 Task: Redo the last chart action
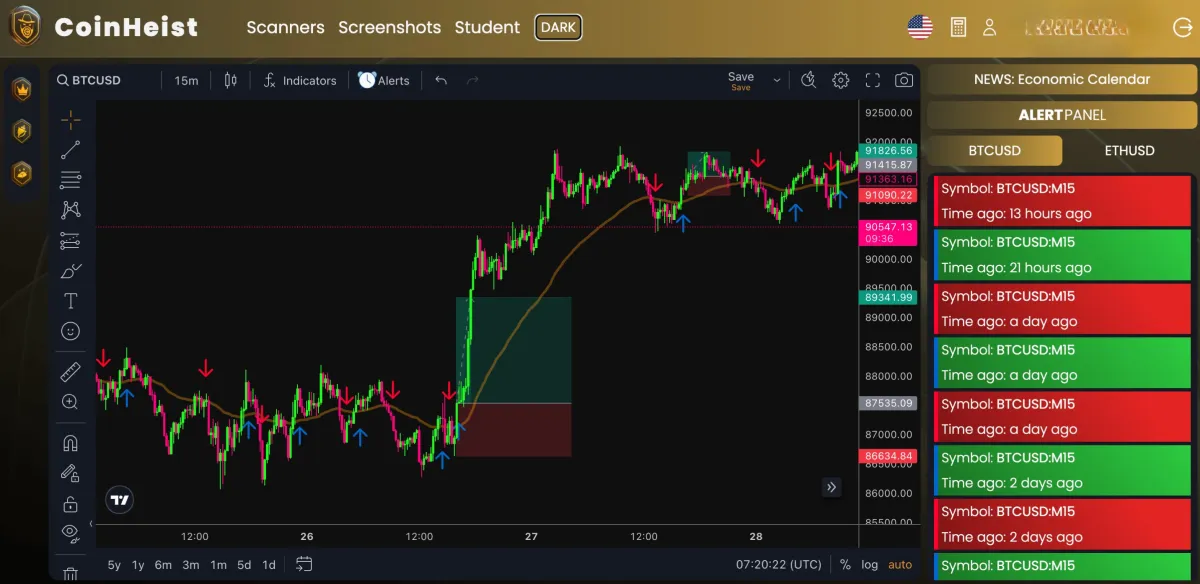[473, 80]
